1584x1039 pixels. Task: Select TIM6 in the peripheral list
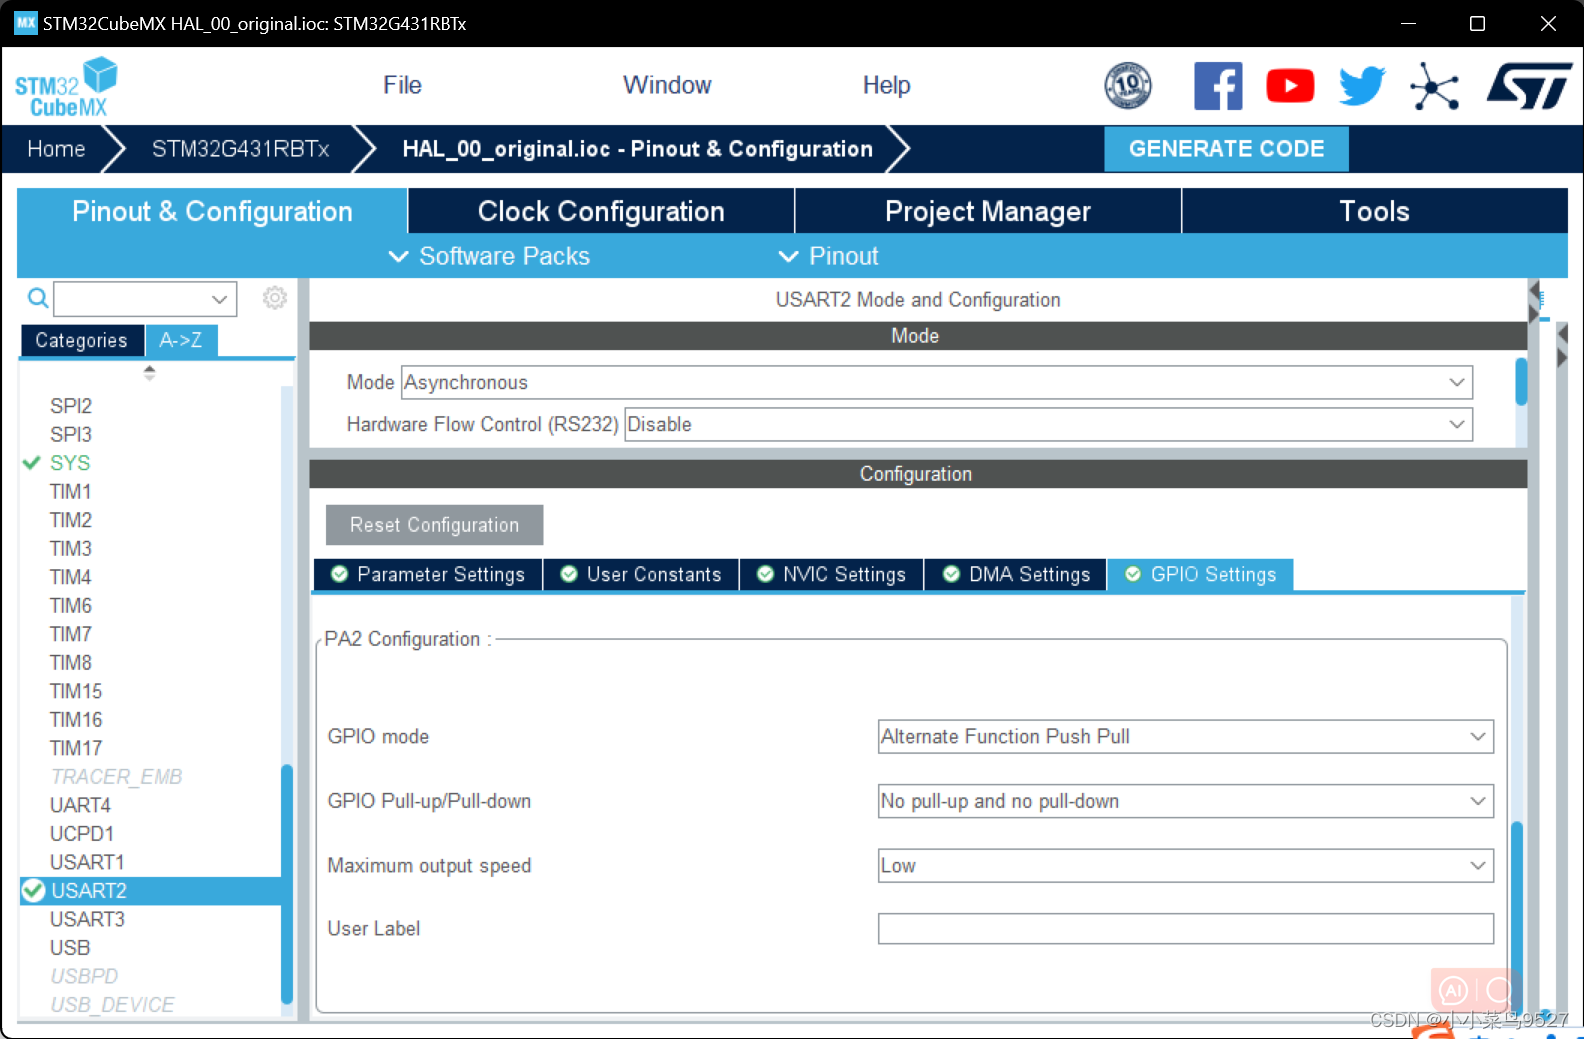tap(71, 605)
